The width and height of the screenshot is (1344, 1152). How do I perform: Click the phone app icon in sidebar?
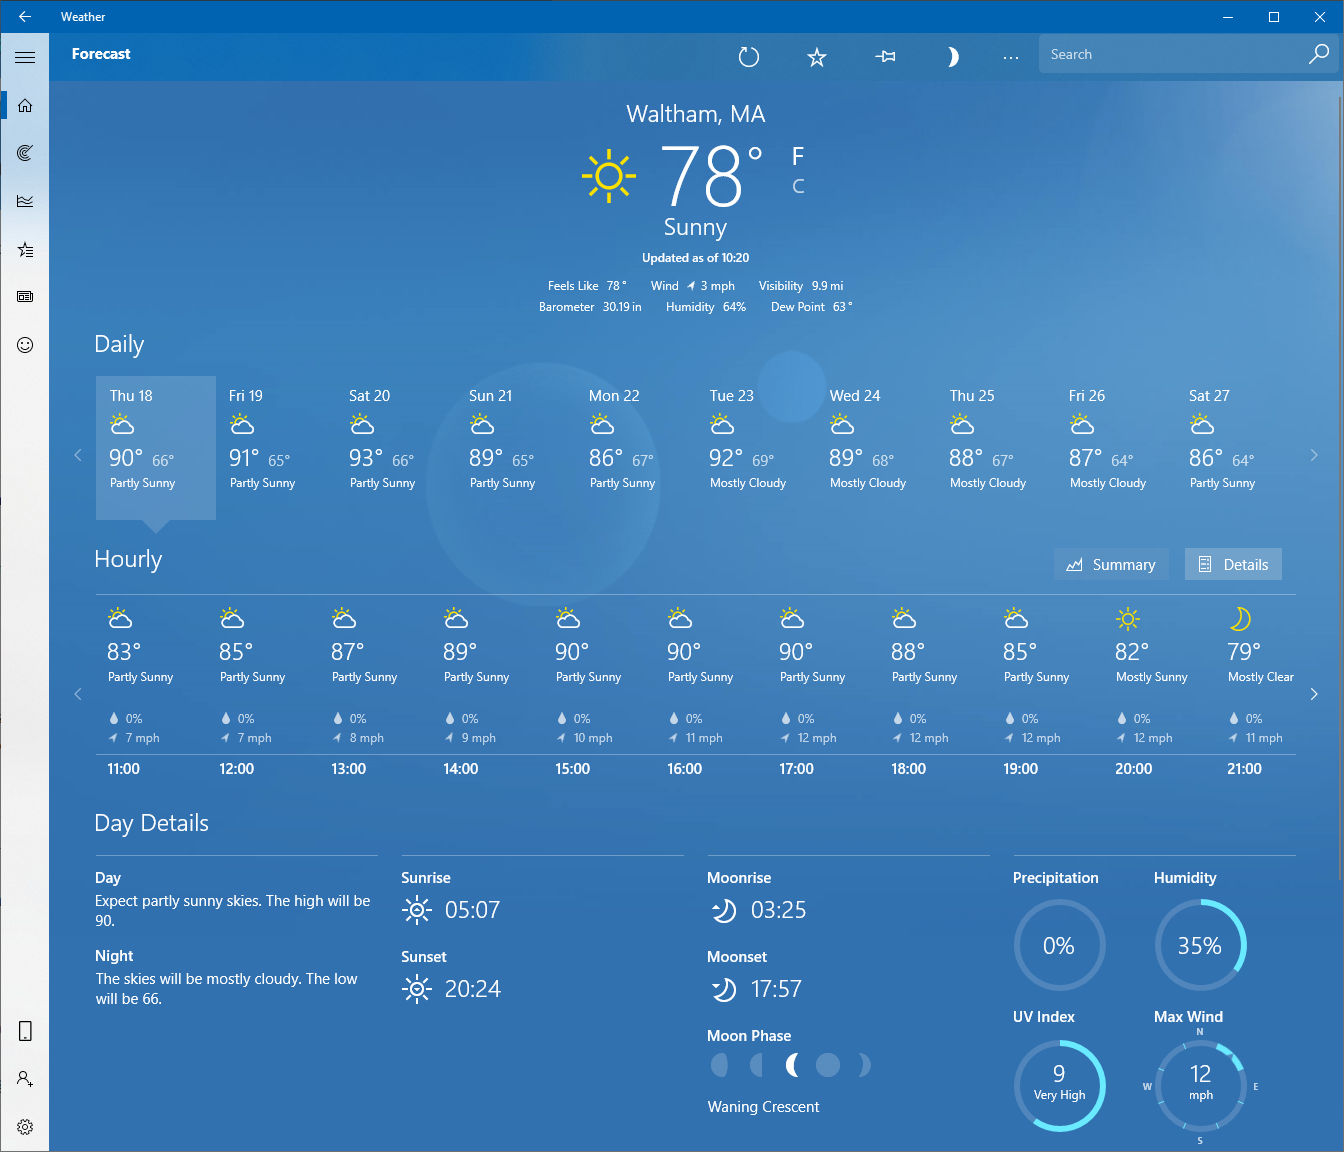click(25, 1031)
